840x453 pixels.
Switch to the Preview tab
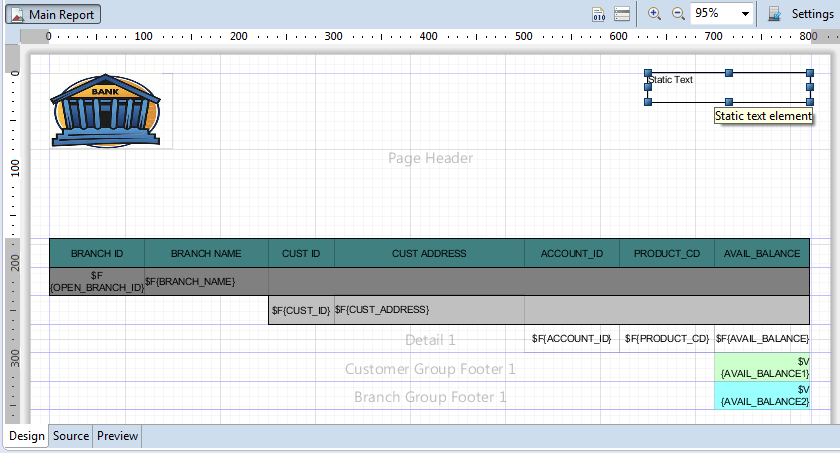click(x=117, y=436)
